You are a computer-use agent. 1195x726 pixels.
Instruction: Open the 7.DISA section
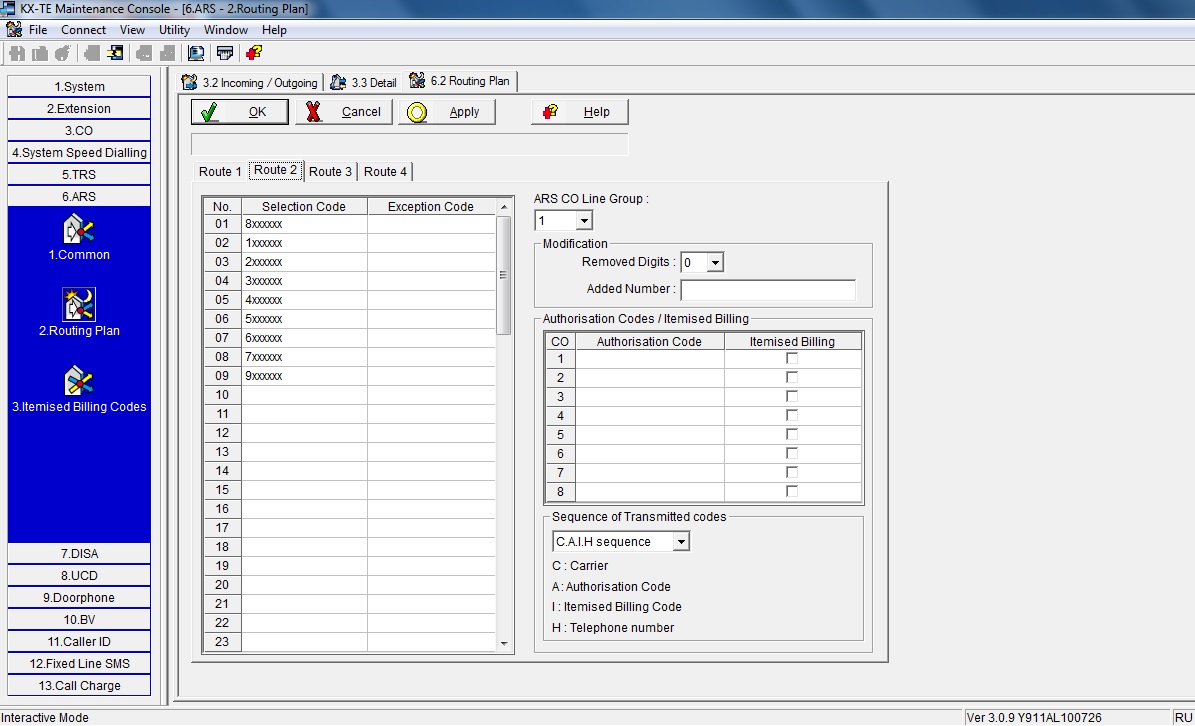pos(79,553)
